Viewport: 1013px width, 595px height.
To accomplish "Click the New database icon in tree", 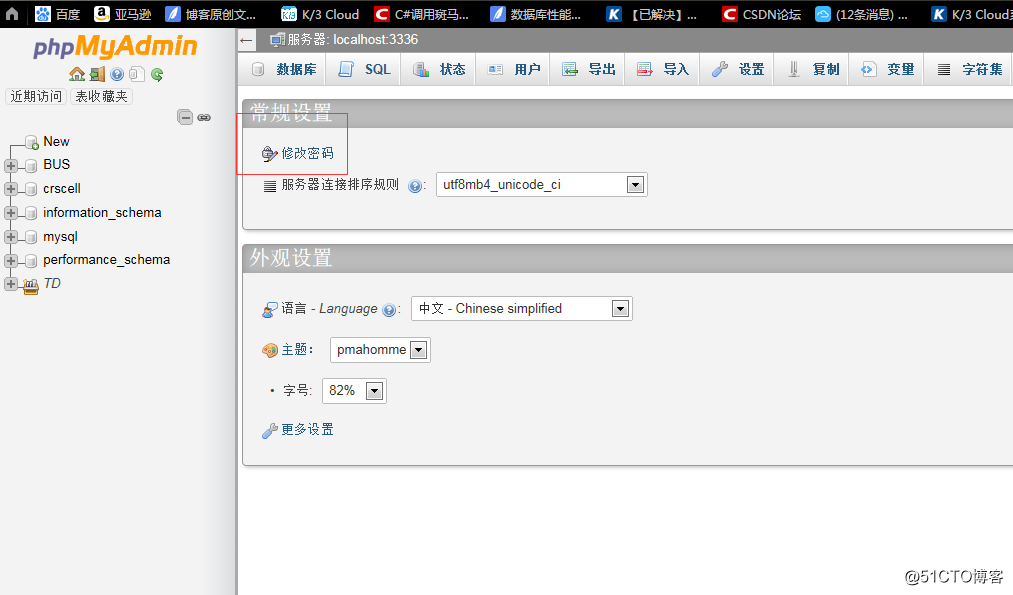I will [32, 142].
